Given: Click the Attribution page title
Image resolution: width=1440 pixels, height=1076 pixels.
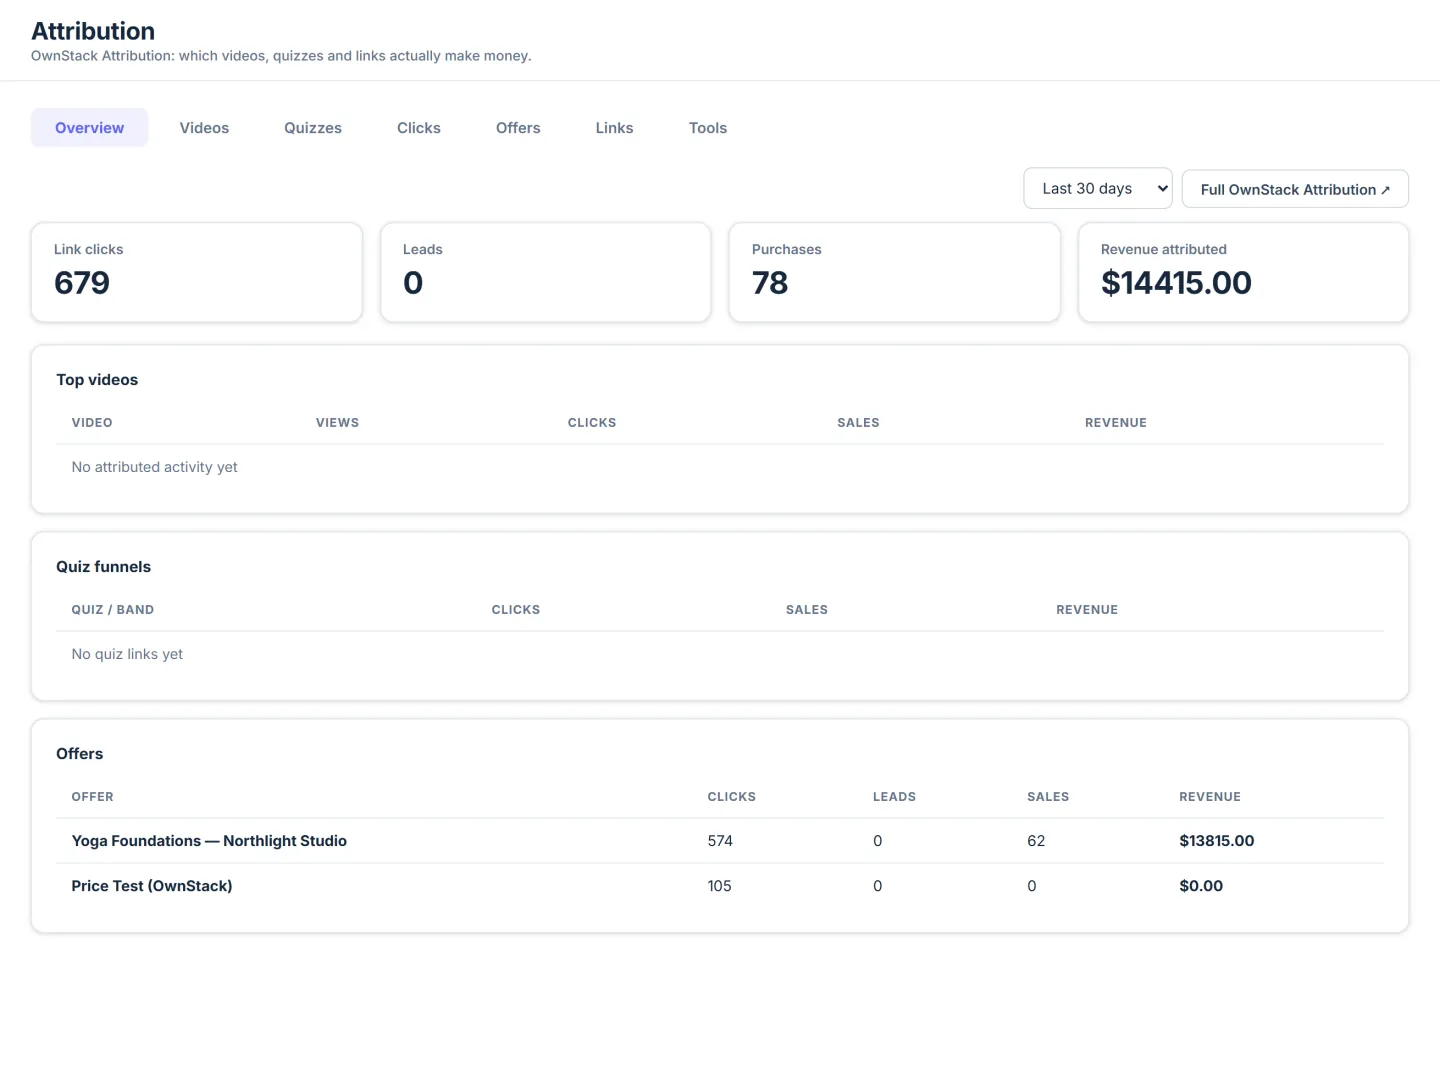Looking at the screenshot, I should [x=93, y=31].
